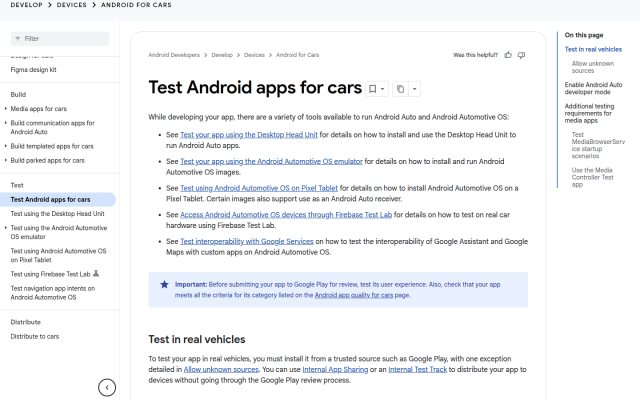Jump to Additional testing requirements for media apps
Viewport: 640px width, 400px height.
pos(589,113)
